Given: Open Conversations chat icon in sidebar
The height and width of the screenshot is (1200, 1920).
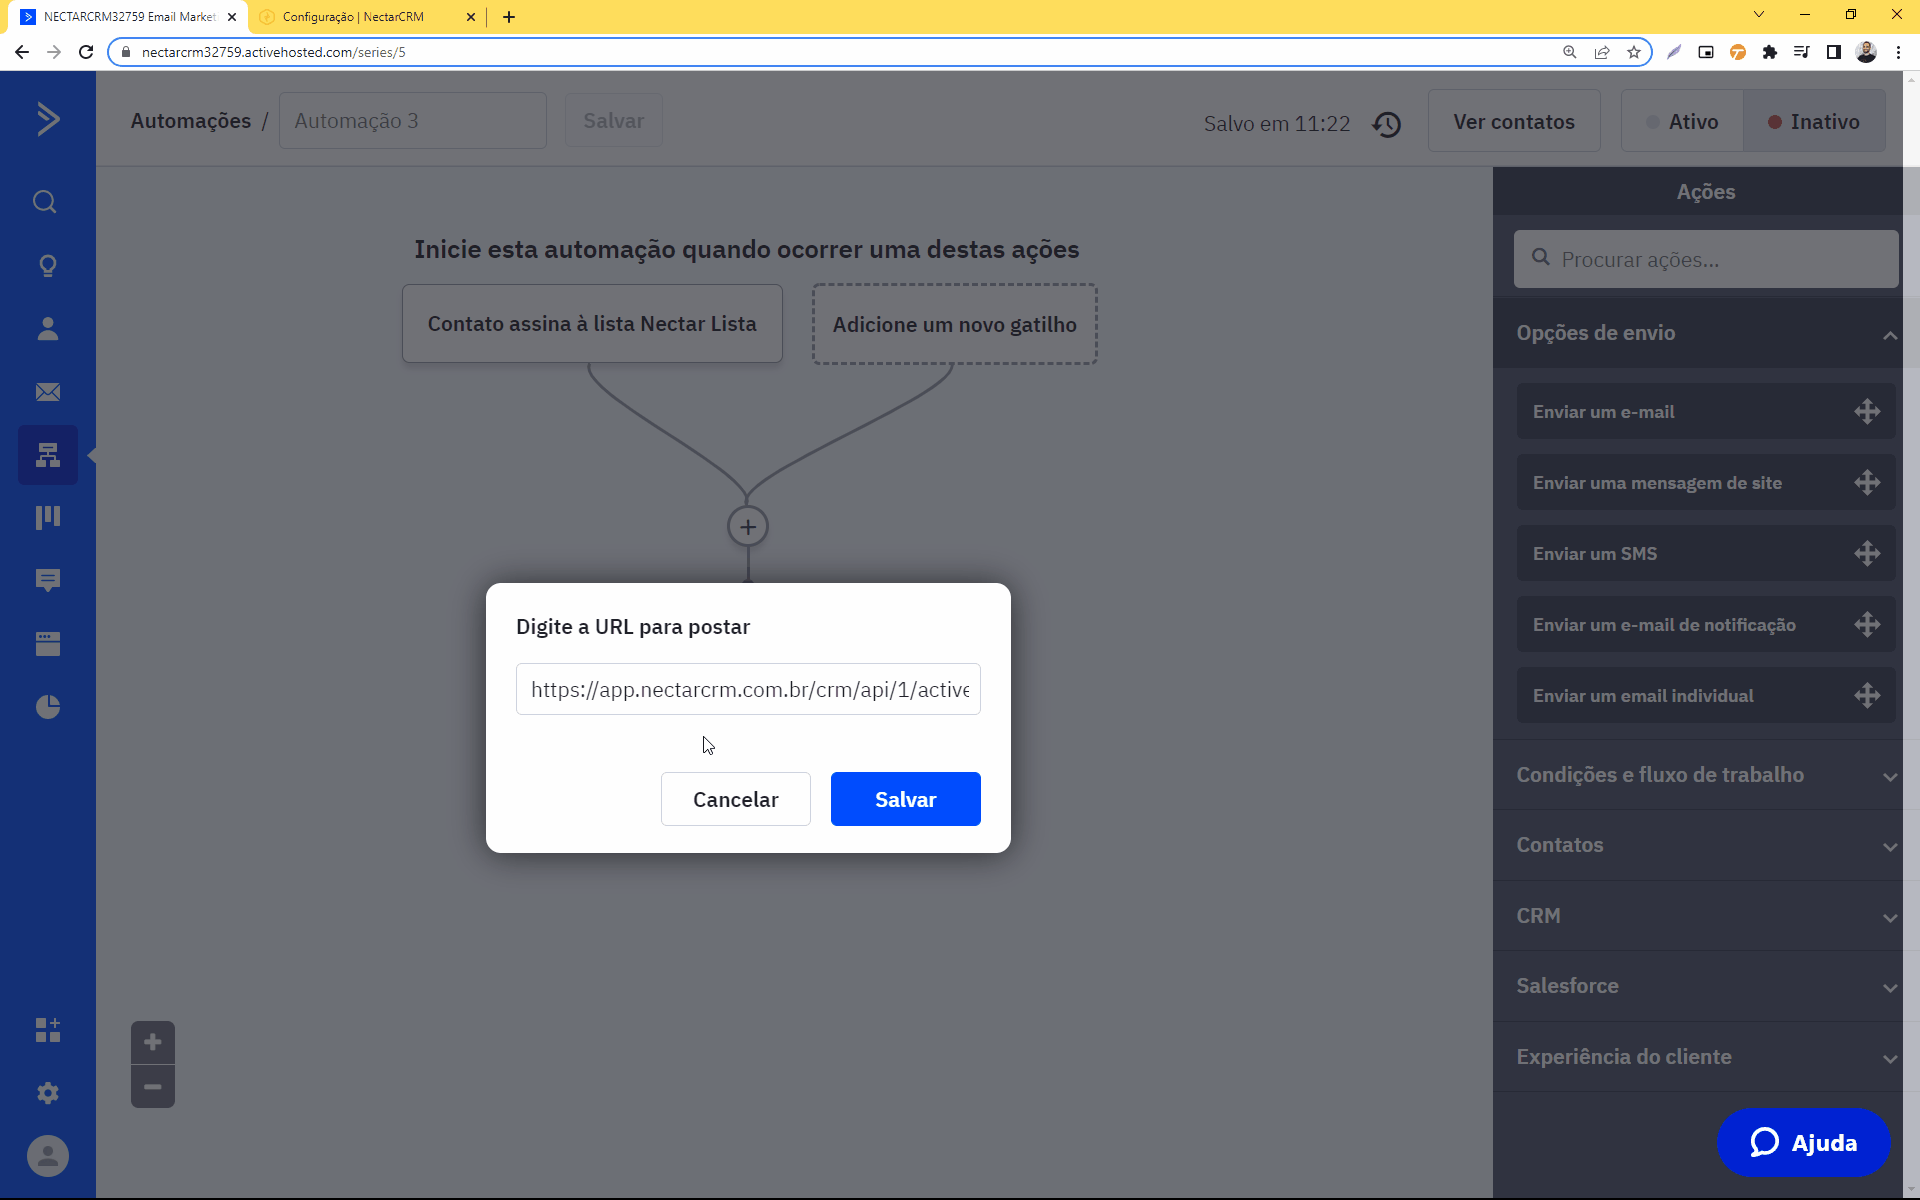Looking at the screenshot, I should (48, 580).
